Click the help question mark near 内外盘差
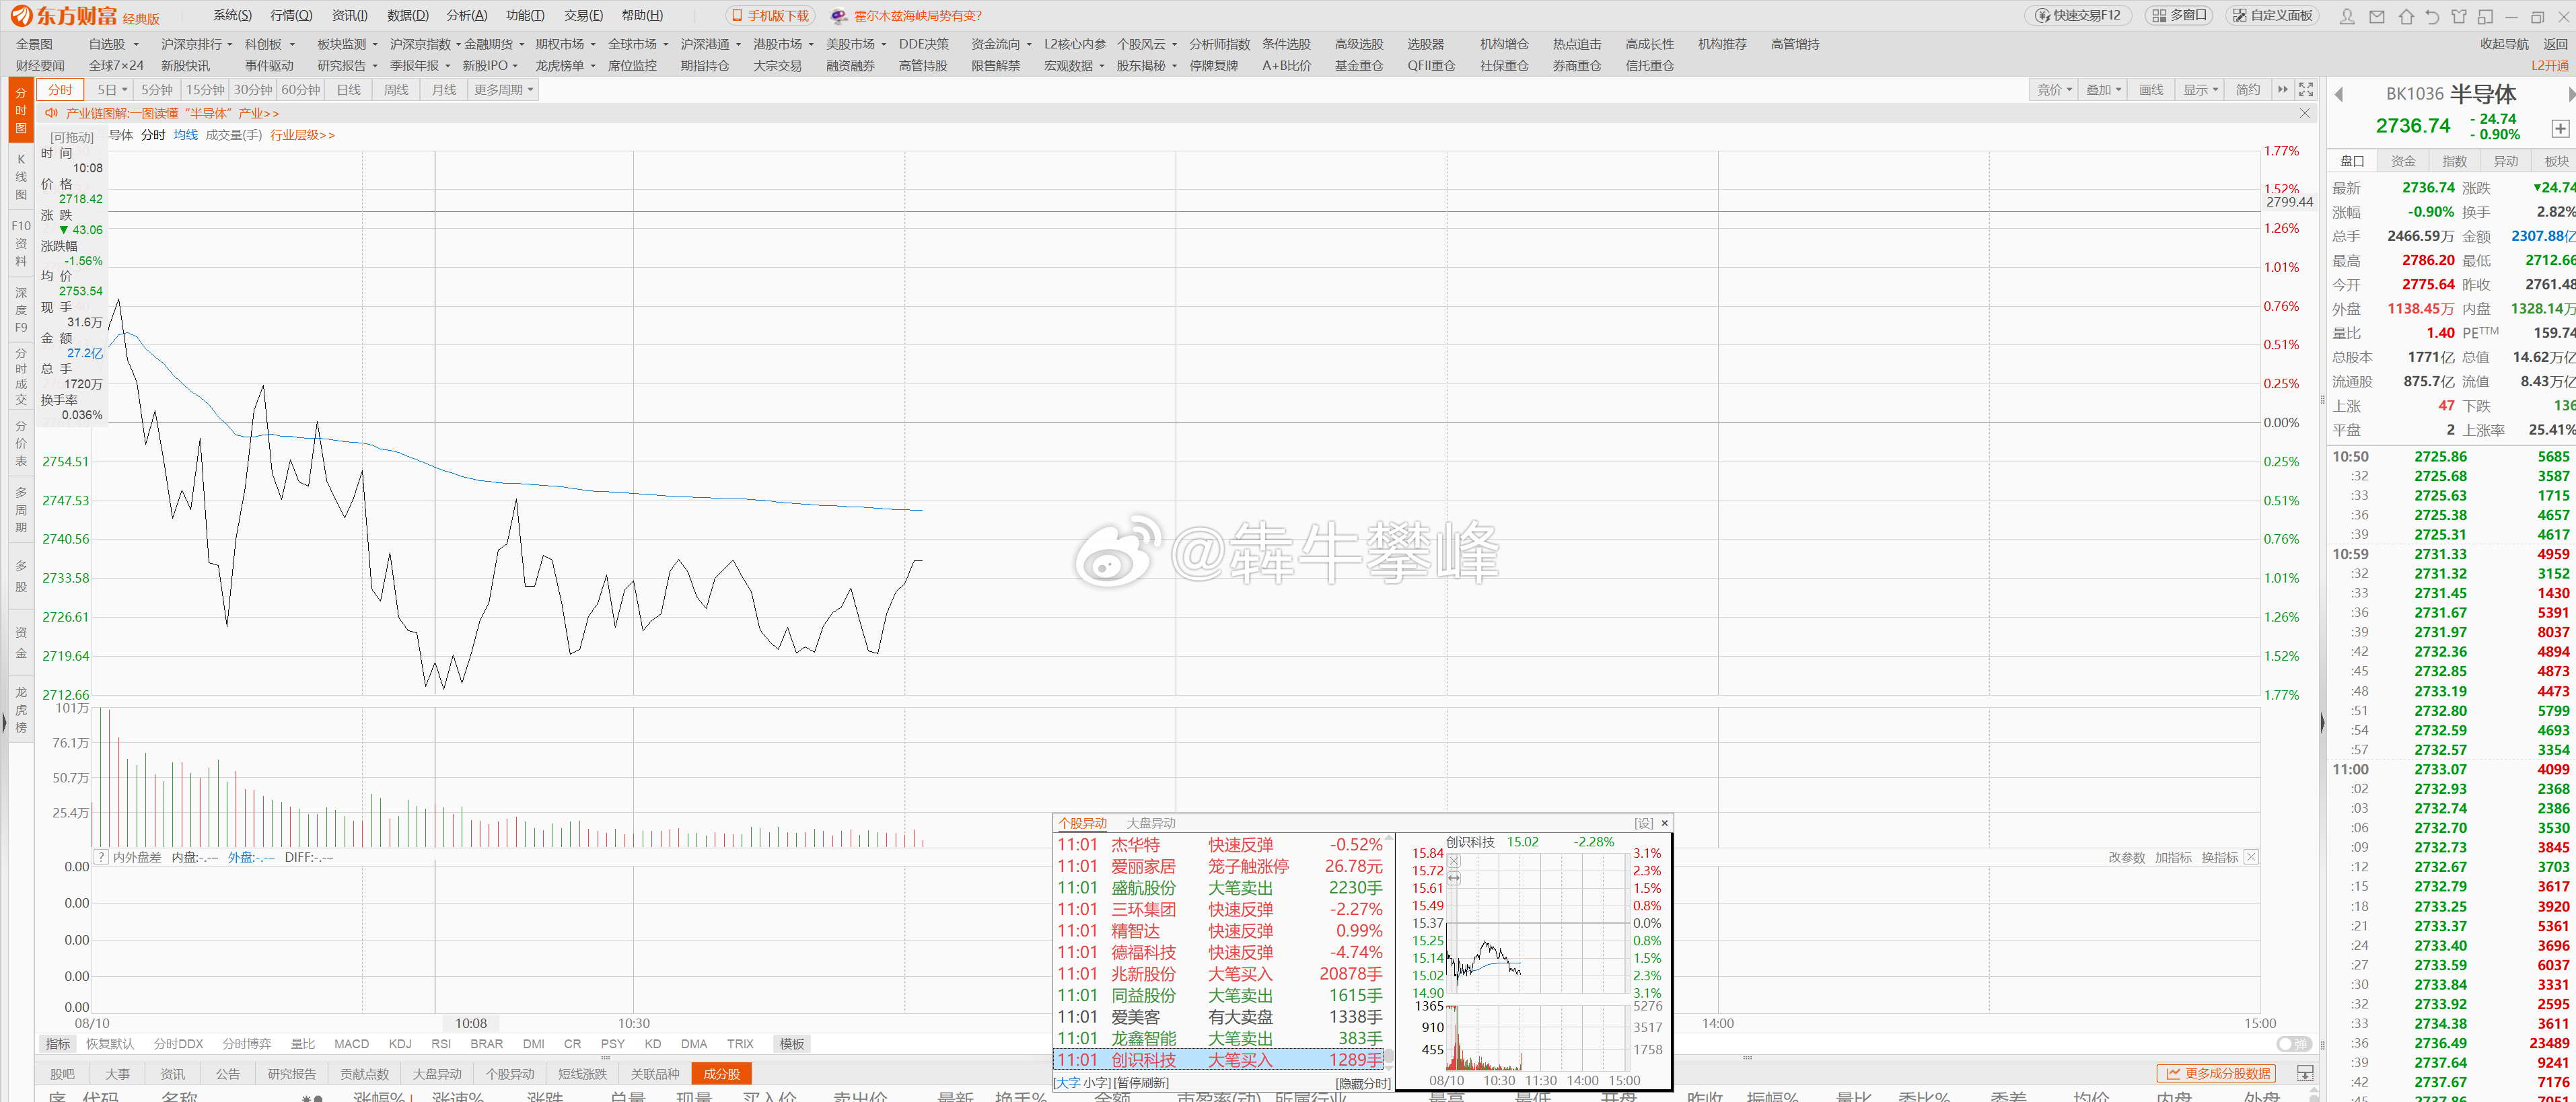Viewport: 2576px width, 1102px height. pyautogui.click(x=101, y=857)
